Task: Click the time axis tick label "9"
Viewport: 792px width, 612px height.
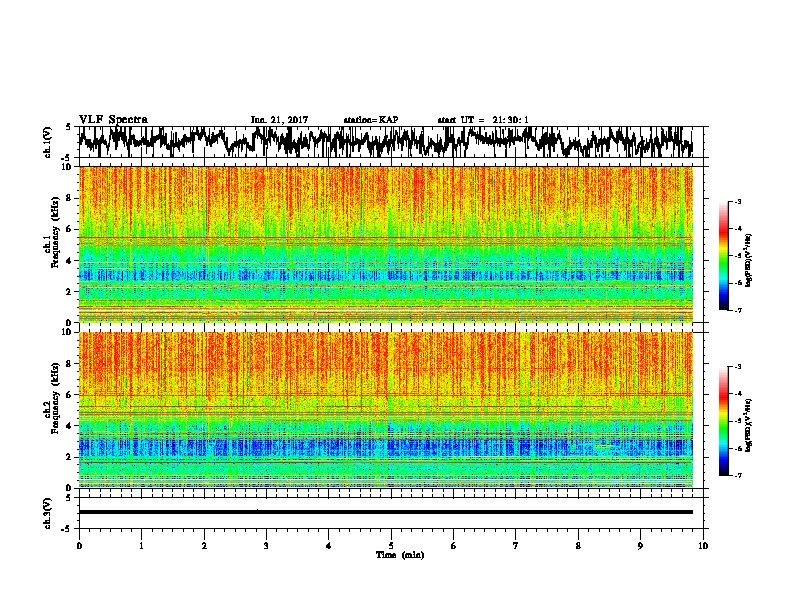Action: point(640,546)
